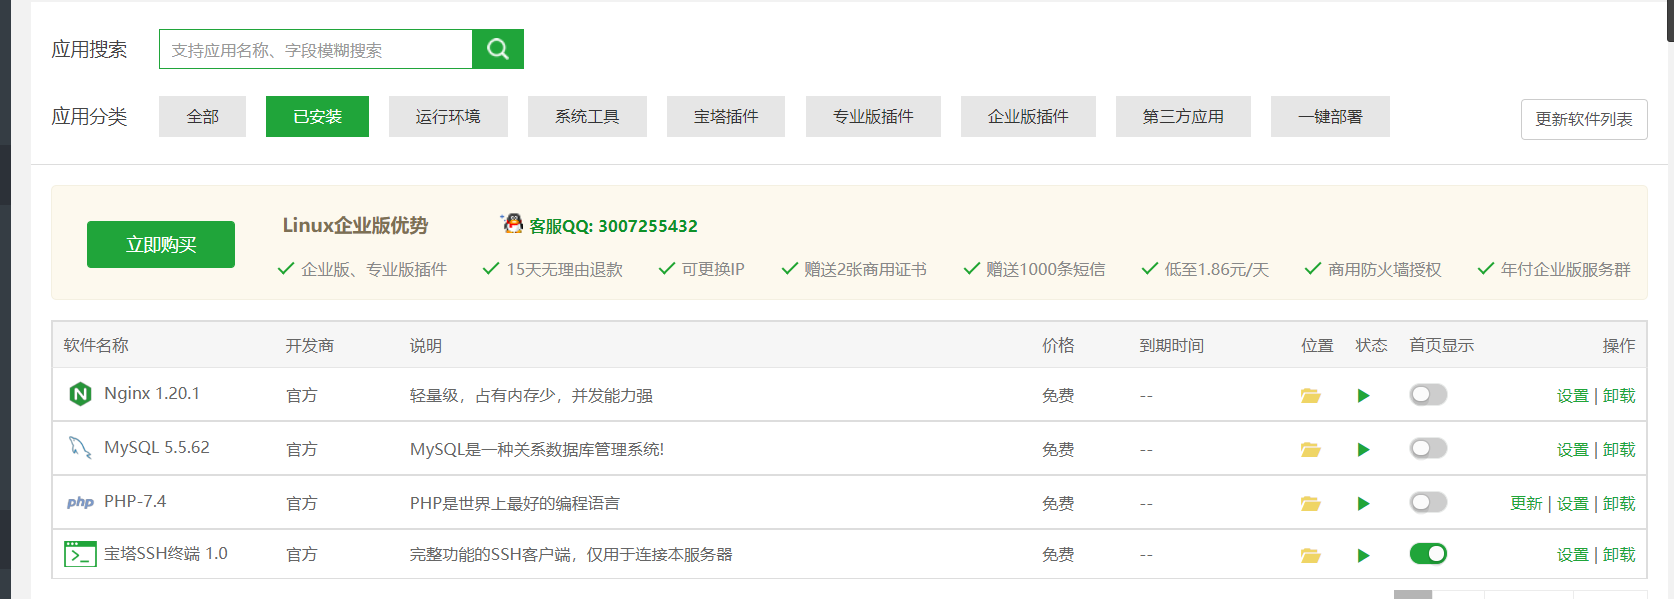Enable Nginx homepage display switch
The height and width of the screenshot is (599, 1674).
[x=1428, y=395]
